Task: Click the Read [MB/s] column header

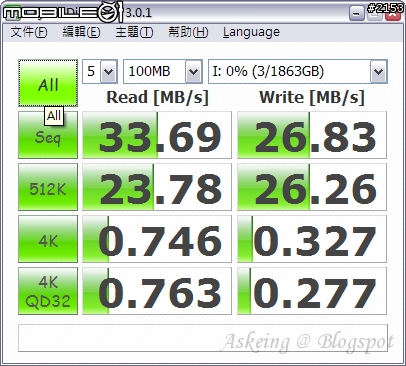Action: click(x=157, y=98)
